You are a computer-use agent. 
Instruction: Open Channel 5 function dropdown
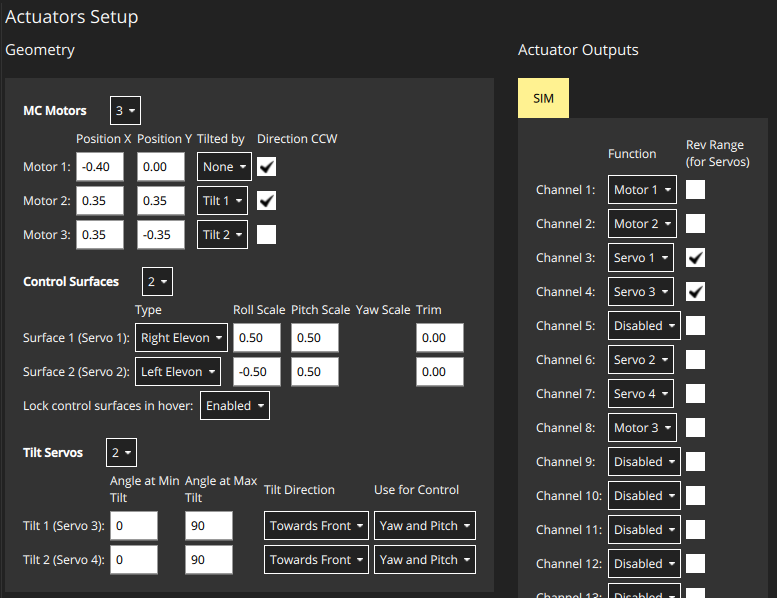coord(644,326)
